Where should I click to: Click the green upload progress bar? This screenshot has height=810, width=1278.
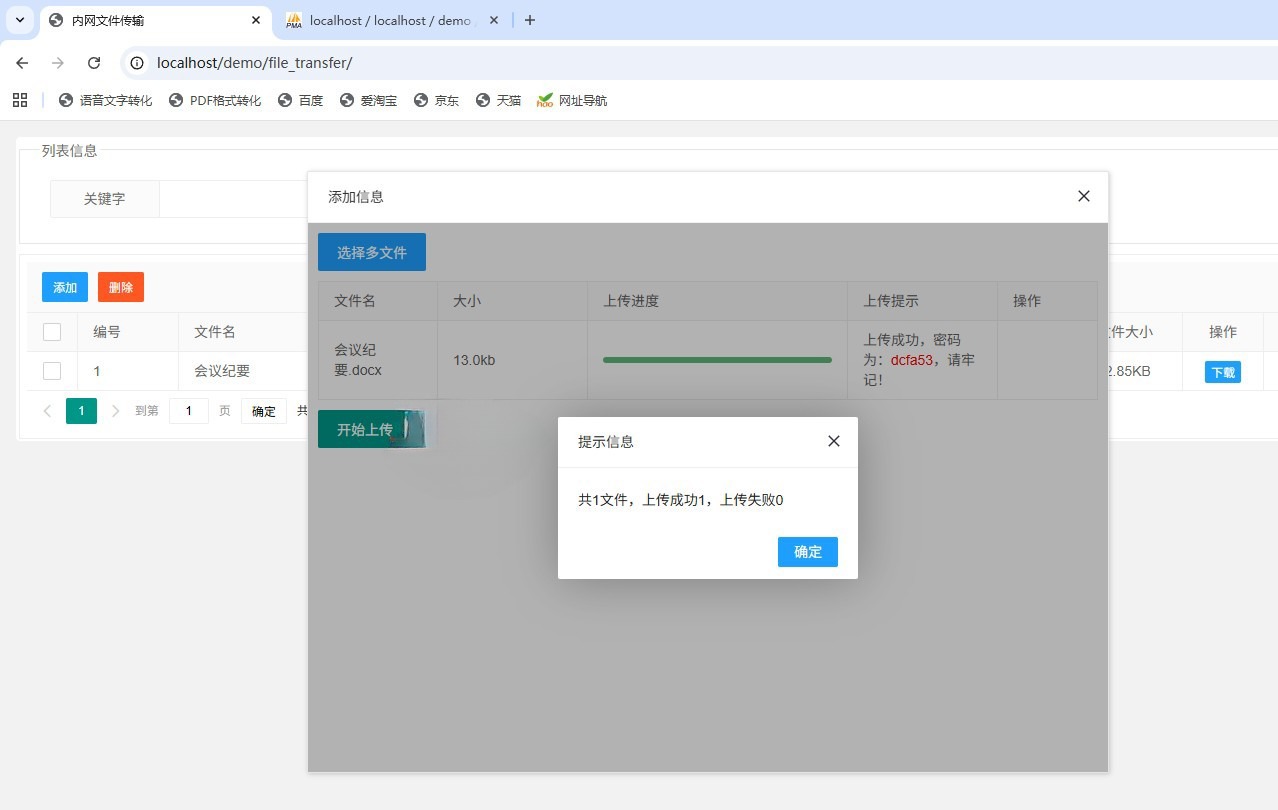716,359
